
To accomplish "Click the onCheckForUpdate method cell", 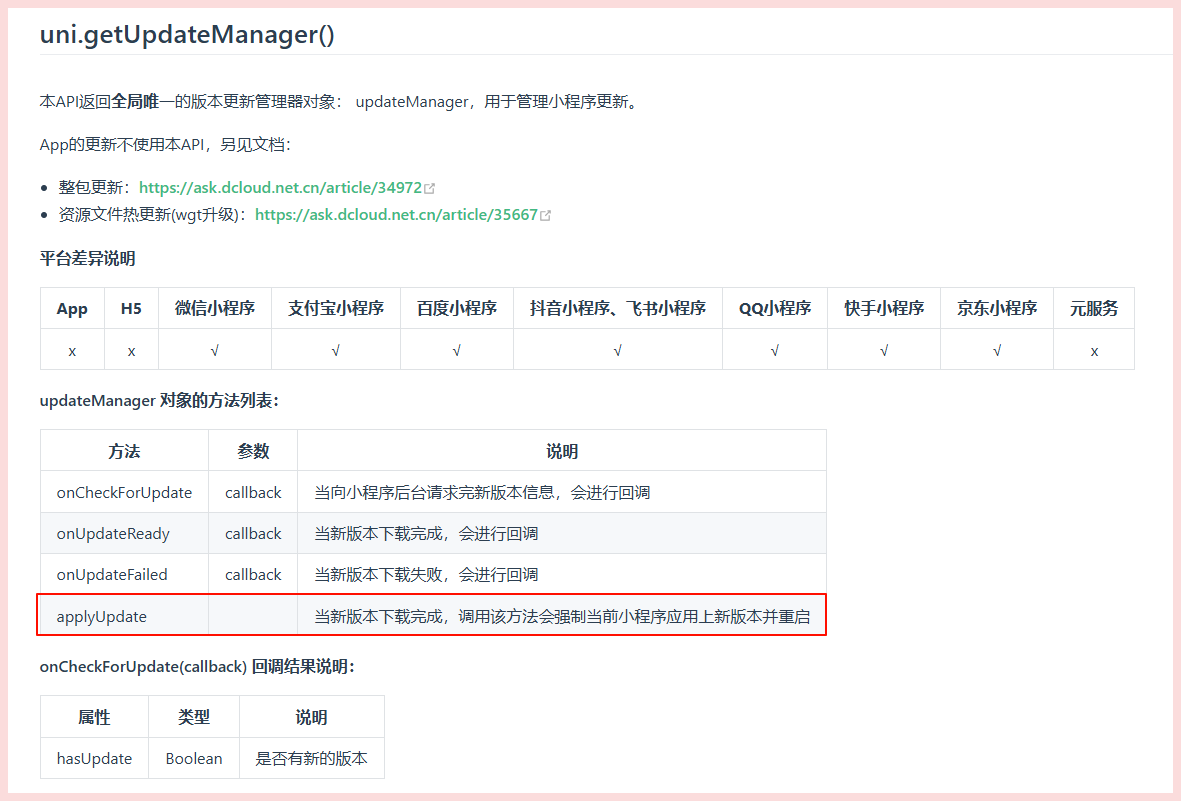I will click(124, 492).
